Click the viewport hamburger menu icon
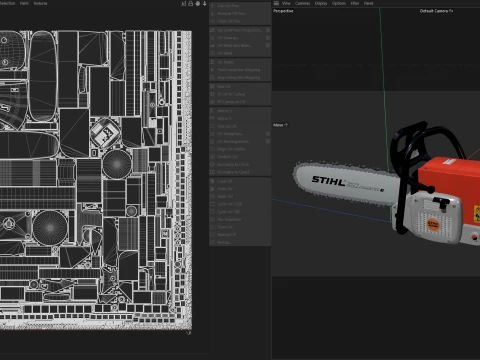The height and width of the screenshot is (360, 480). 276,3
